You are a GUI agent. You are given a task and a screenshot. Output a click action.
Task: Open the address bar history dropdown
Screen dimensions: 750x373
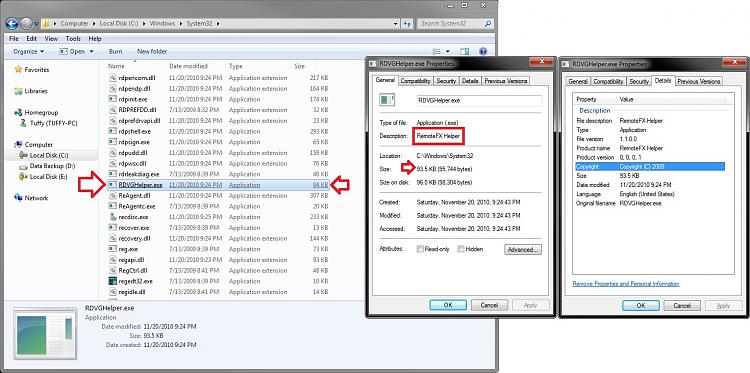point(396,23)
